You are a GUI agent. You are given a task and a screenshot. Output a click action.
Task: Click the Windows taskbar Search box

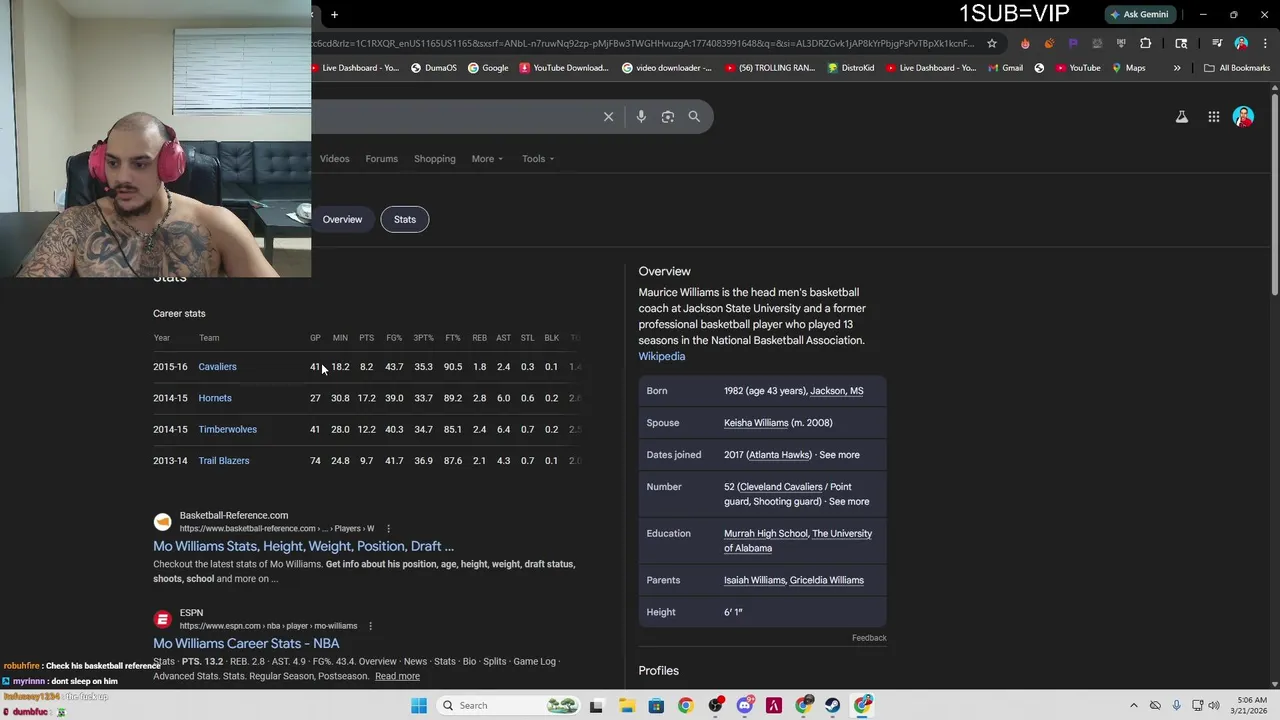[507, 705]
